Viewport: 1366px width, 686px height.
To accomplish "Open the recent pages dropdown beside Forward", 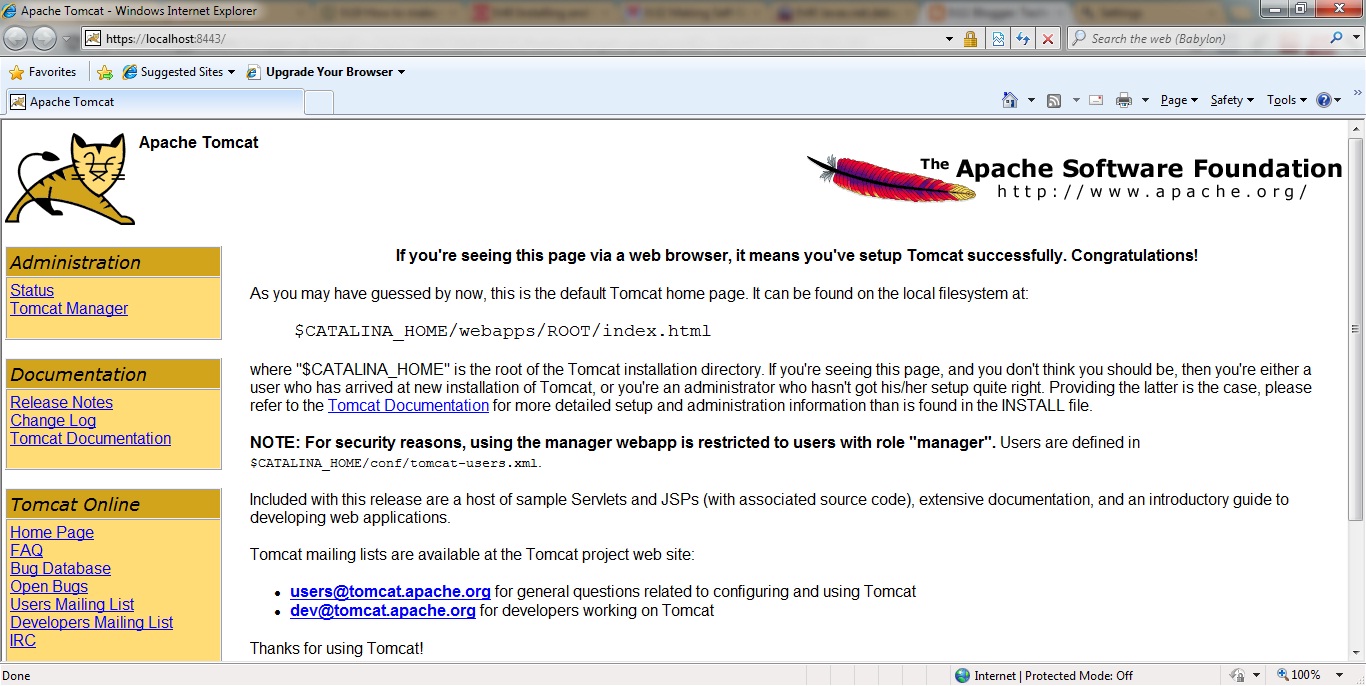I will [68, 39].
